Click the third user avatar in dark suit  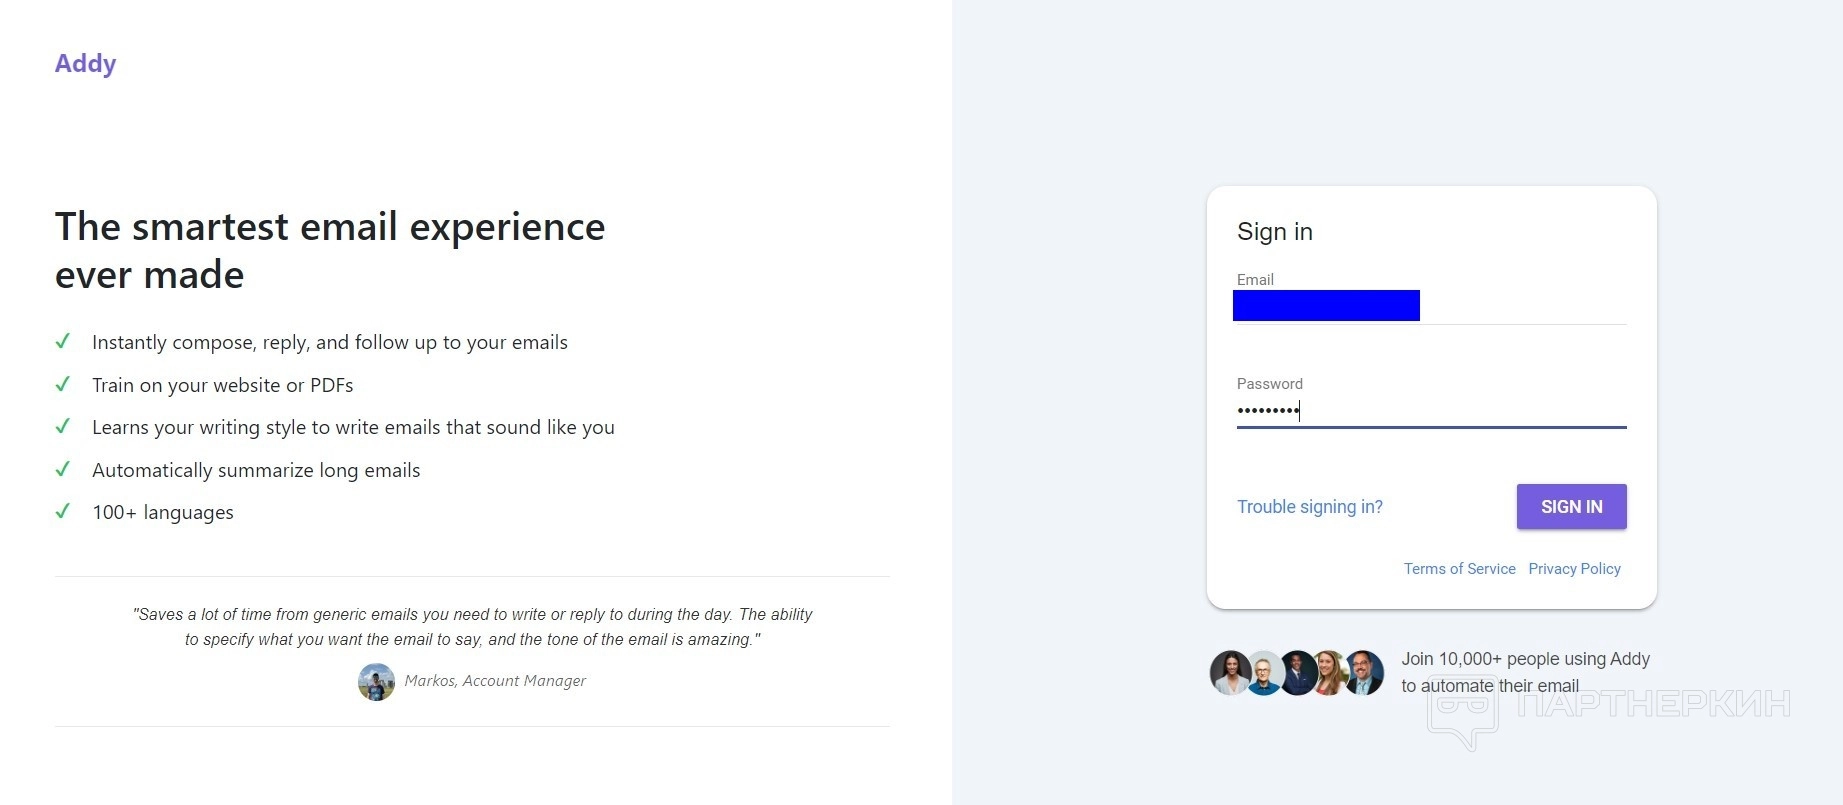1297,673
